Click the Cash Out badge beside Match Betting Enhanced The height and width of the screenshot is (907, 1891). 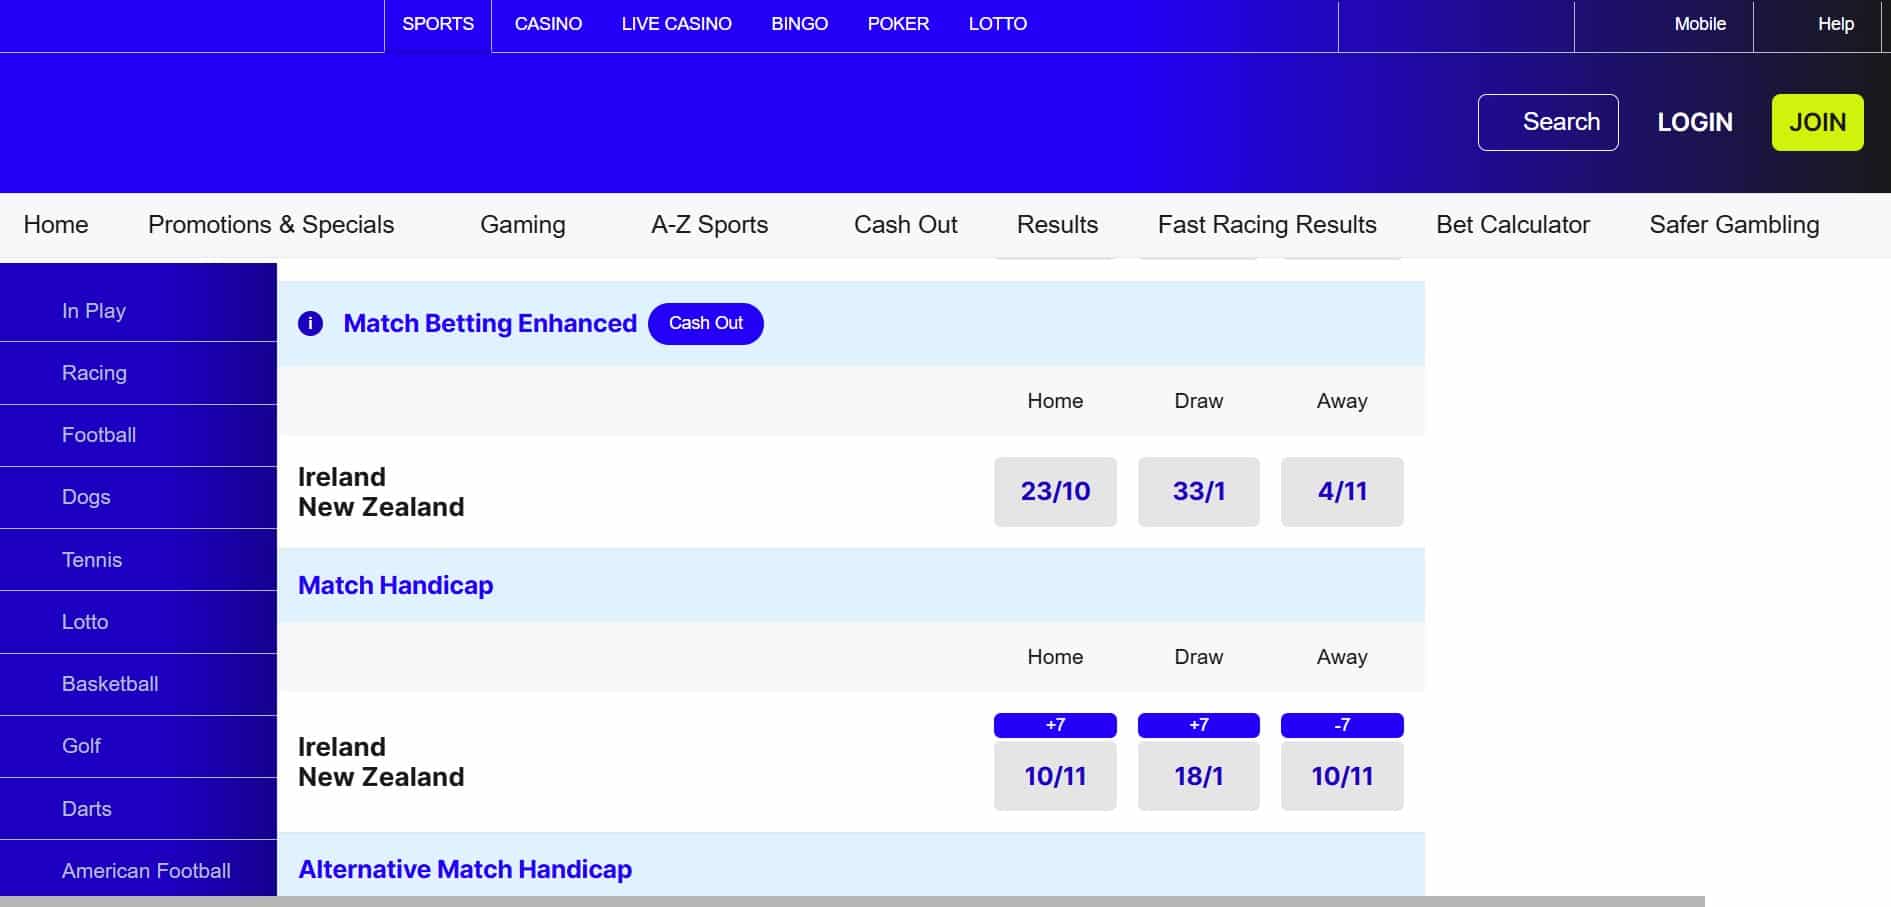point(705,324)
